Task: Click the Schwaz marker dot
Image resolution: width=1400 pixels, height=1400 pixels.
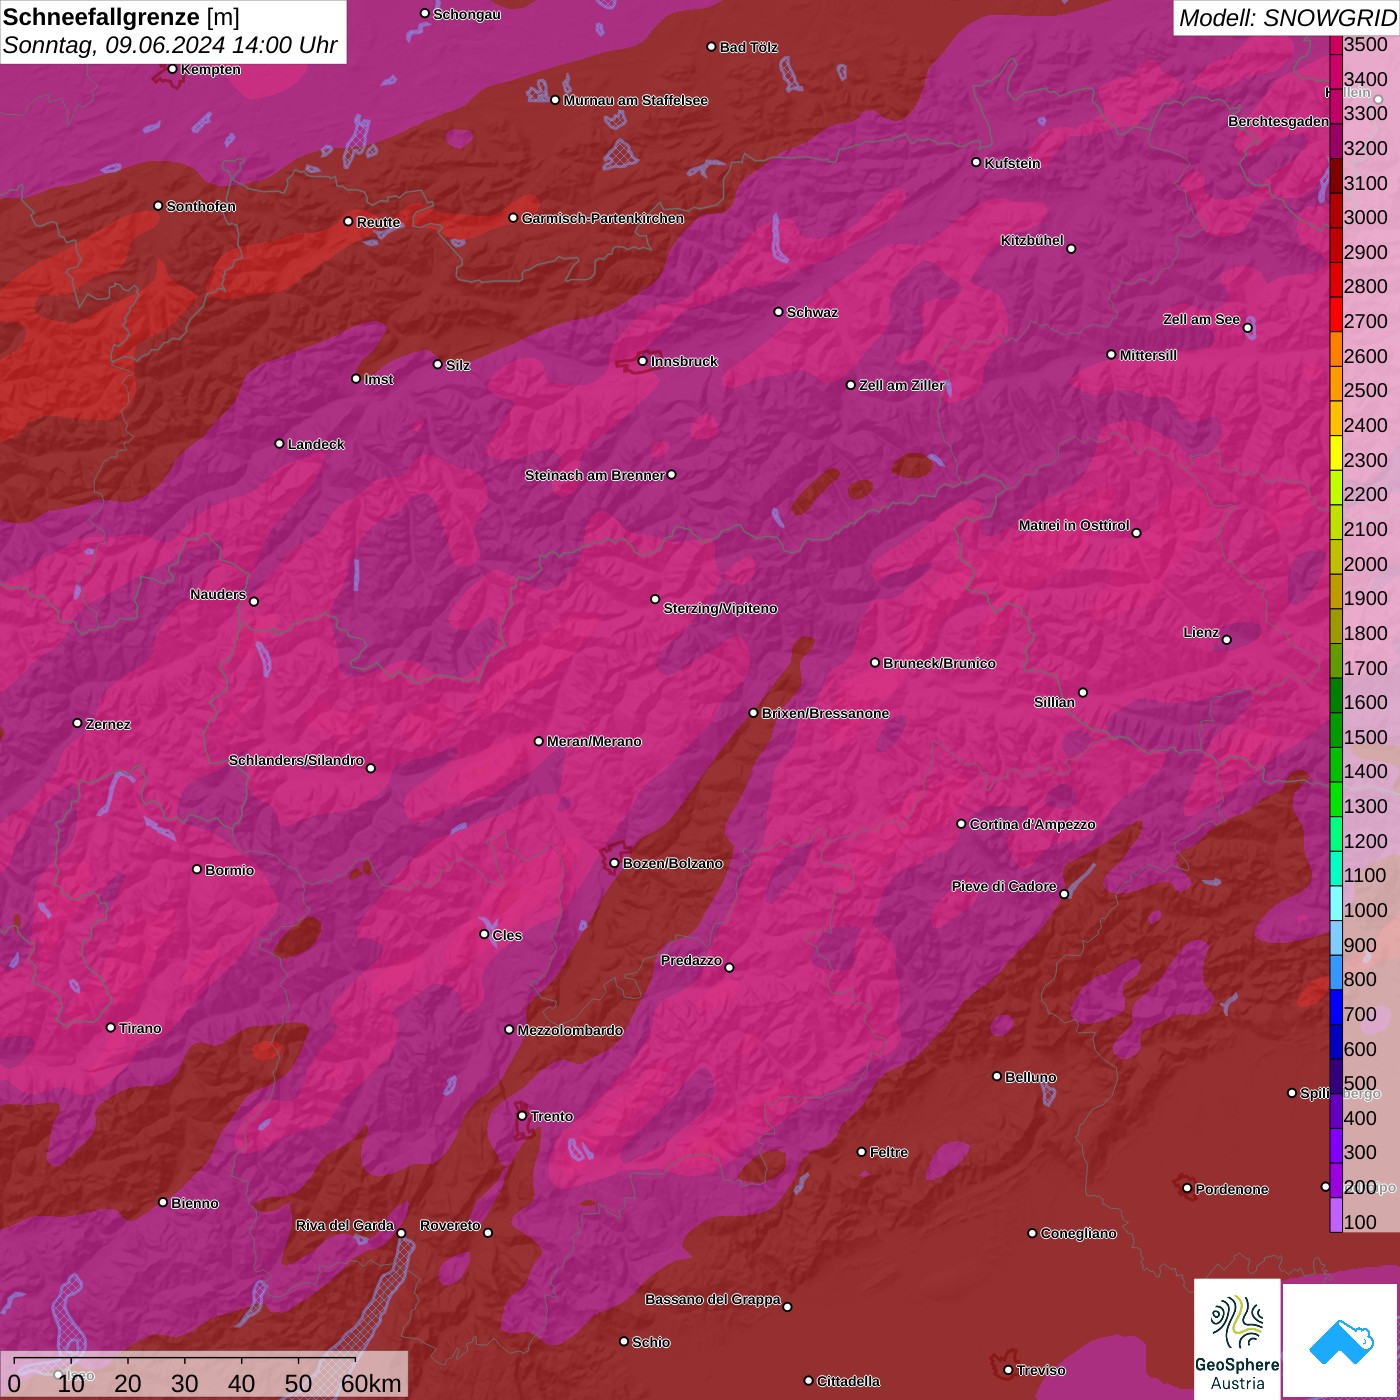Action: point(778,312)
